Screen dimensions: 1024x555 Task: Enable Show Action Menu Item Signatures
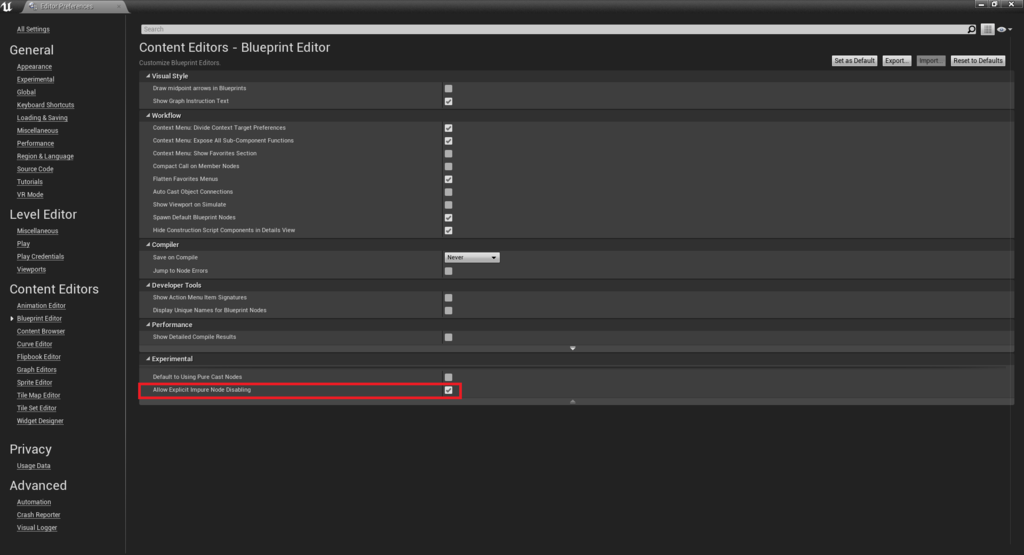pyautogui.click(x=449, y=298)
